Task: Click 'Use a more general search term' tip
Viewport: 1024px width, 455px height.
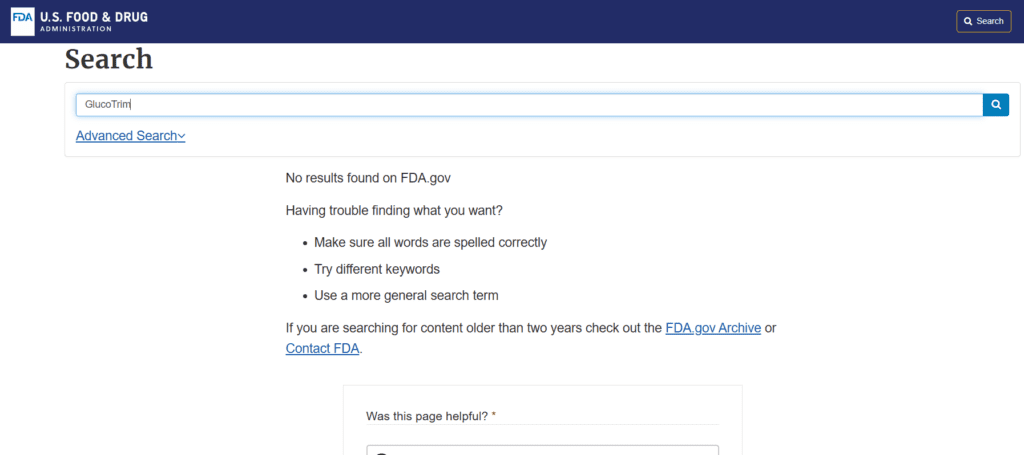Action: [406, 295]
